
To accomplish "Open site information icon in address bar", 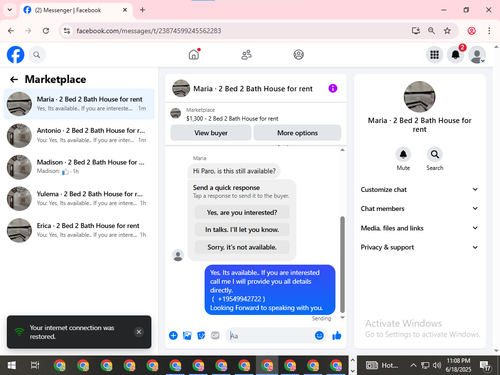I will pyautogui.click(x=67, y=31).
